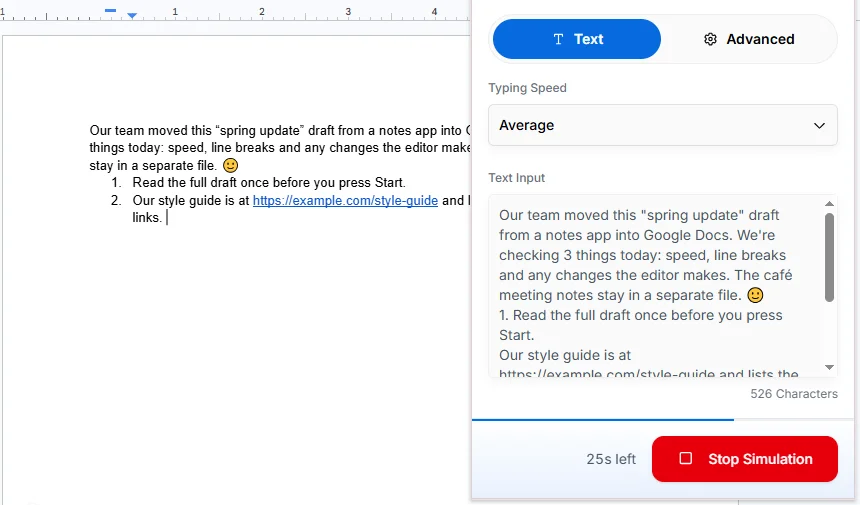Click the Stop Simulation button

(x=744, y=459)
